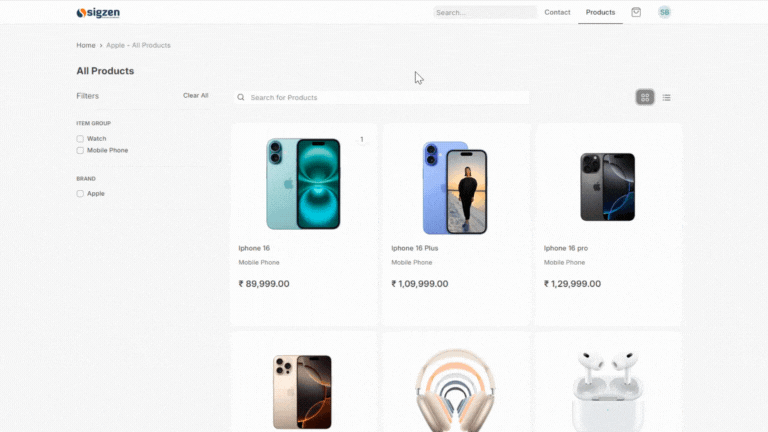Select the Products navigation tab
Image resolution: width=768 pixels, height=432 pixels.
pyautogui.click(x=600, y=12)
